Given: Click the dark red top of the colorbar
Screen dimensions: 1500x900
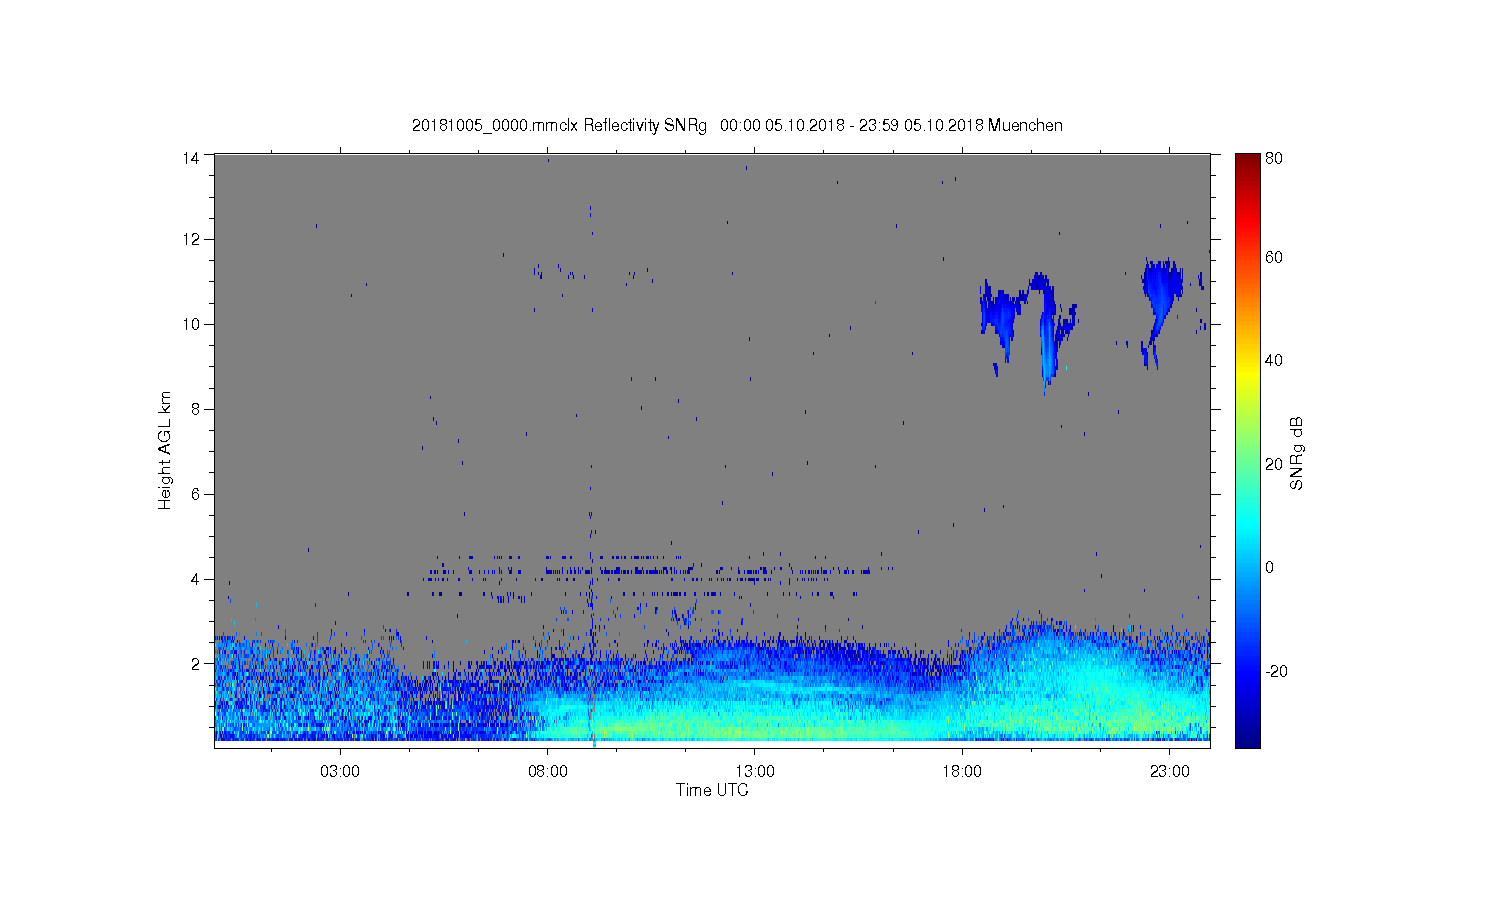Looking at the screenshot, I should (1247, 162).
